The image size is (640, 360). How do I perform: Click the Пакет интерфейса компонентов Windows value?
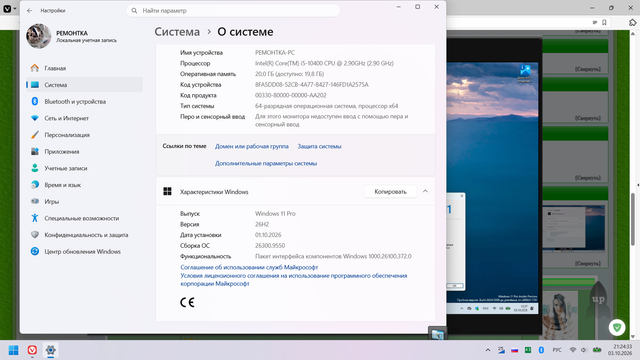click(x=333, y=256)
